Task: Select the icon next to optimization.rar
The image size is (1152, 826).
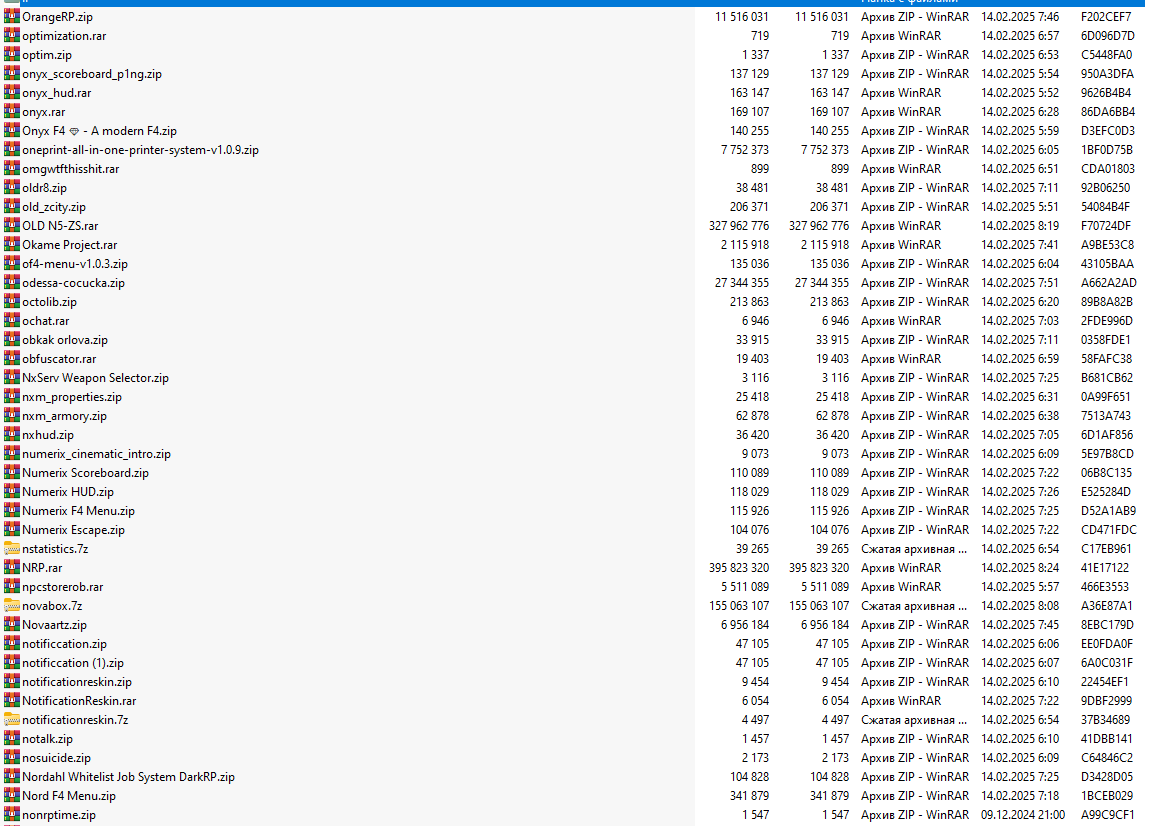Action: [x=12, y=35]
